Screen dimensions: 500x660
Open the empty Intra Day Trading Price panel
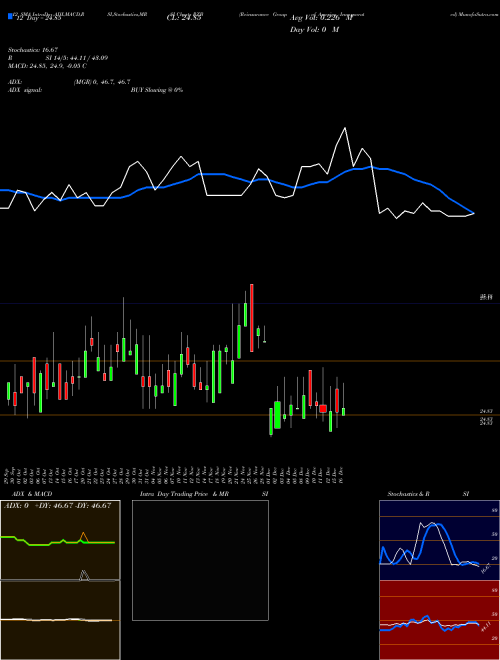200,560
